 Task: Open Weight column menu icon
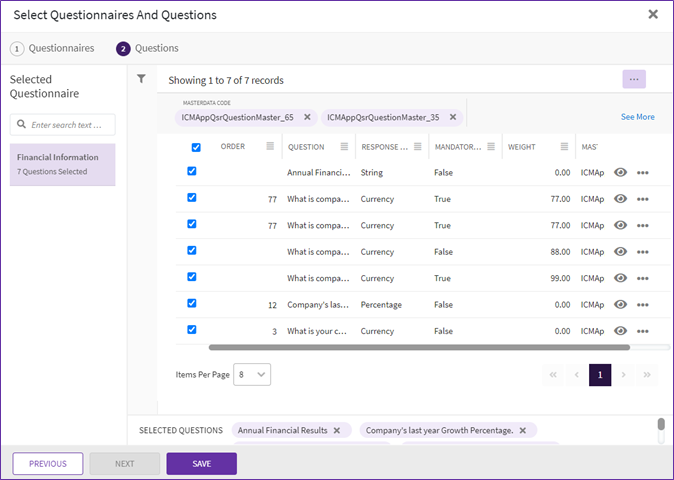[x=564, y=147]
